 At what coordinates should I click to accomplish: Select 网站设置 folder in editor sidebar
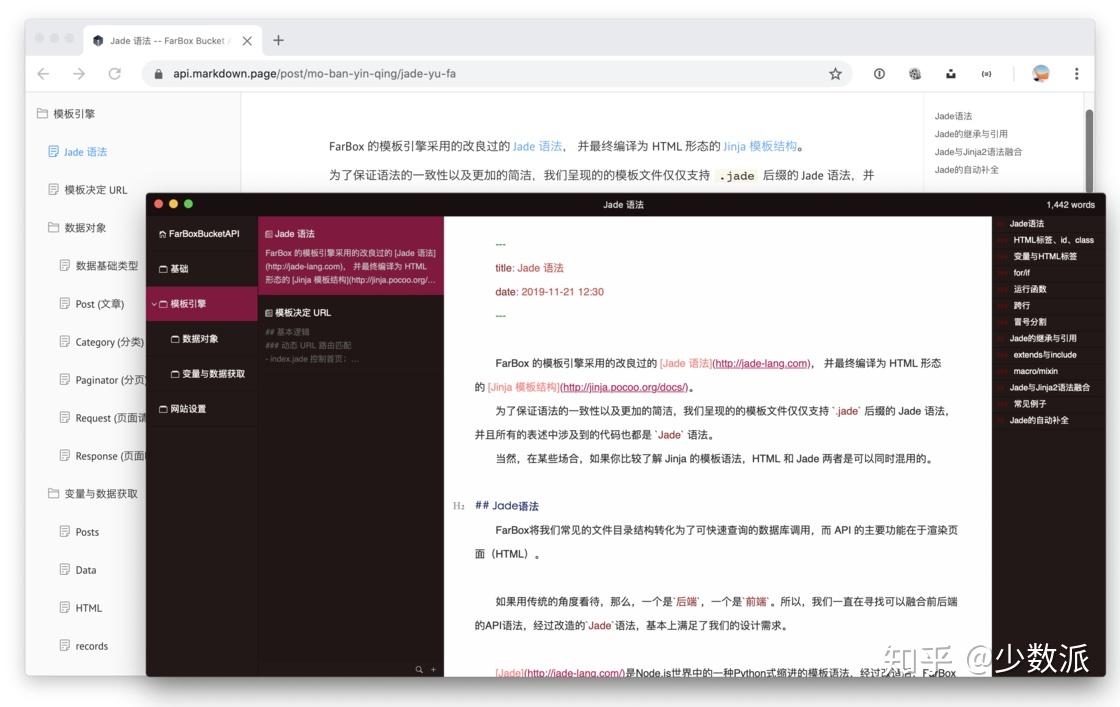point(183,408)
